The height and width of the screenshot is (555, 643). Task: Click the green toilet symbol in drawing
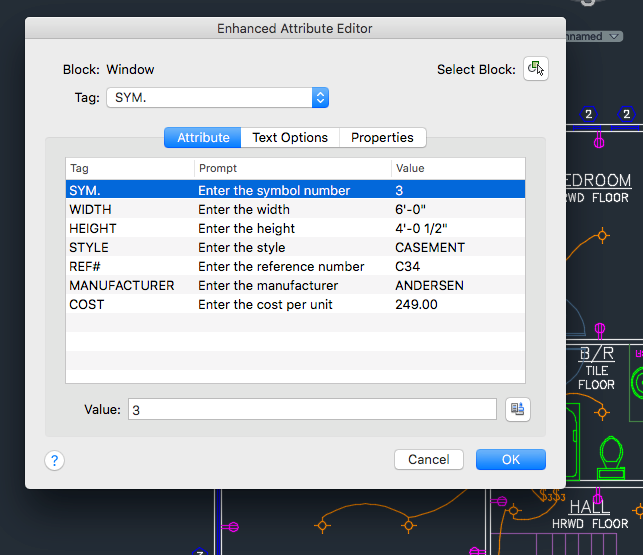click(x=611, y=457)
